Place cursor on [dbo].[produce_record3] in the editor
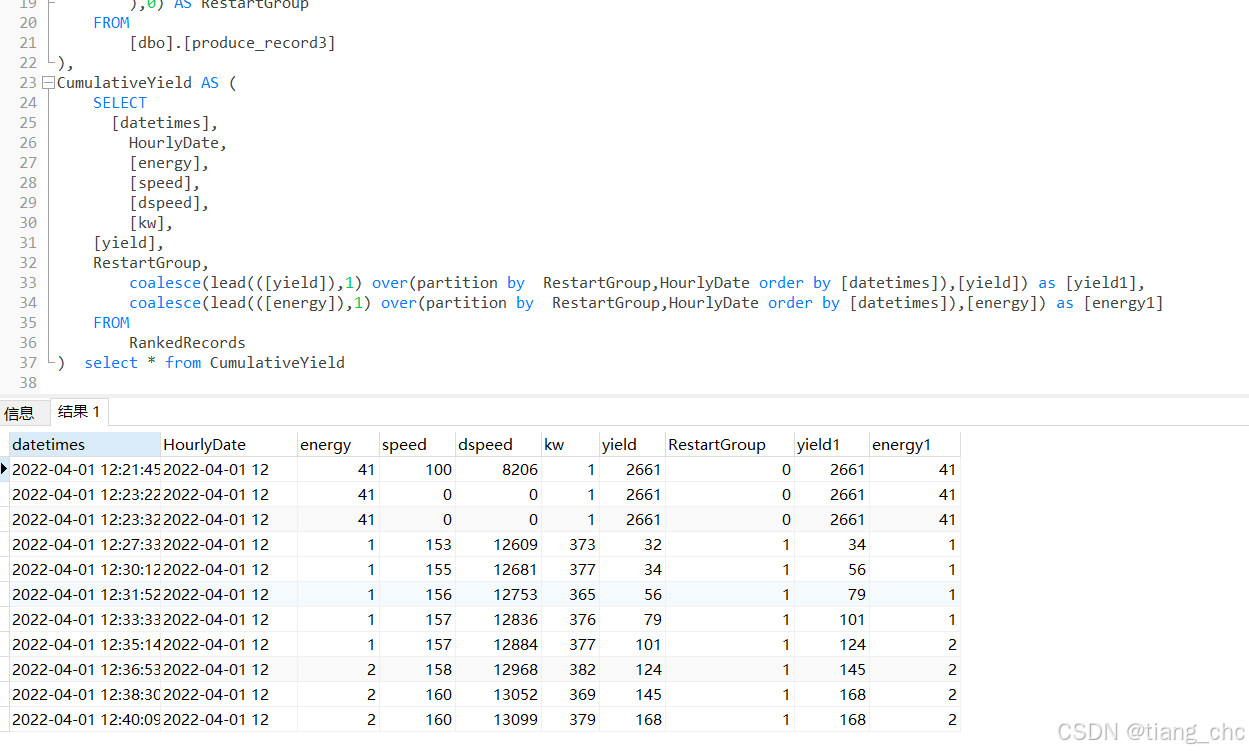 (x=232, y=43)
